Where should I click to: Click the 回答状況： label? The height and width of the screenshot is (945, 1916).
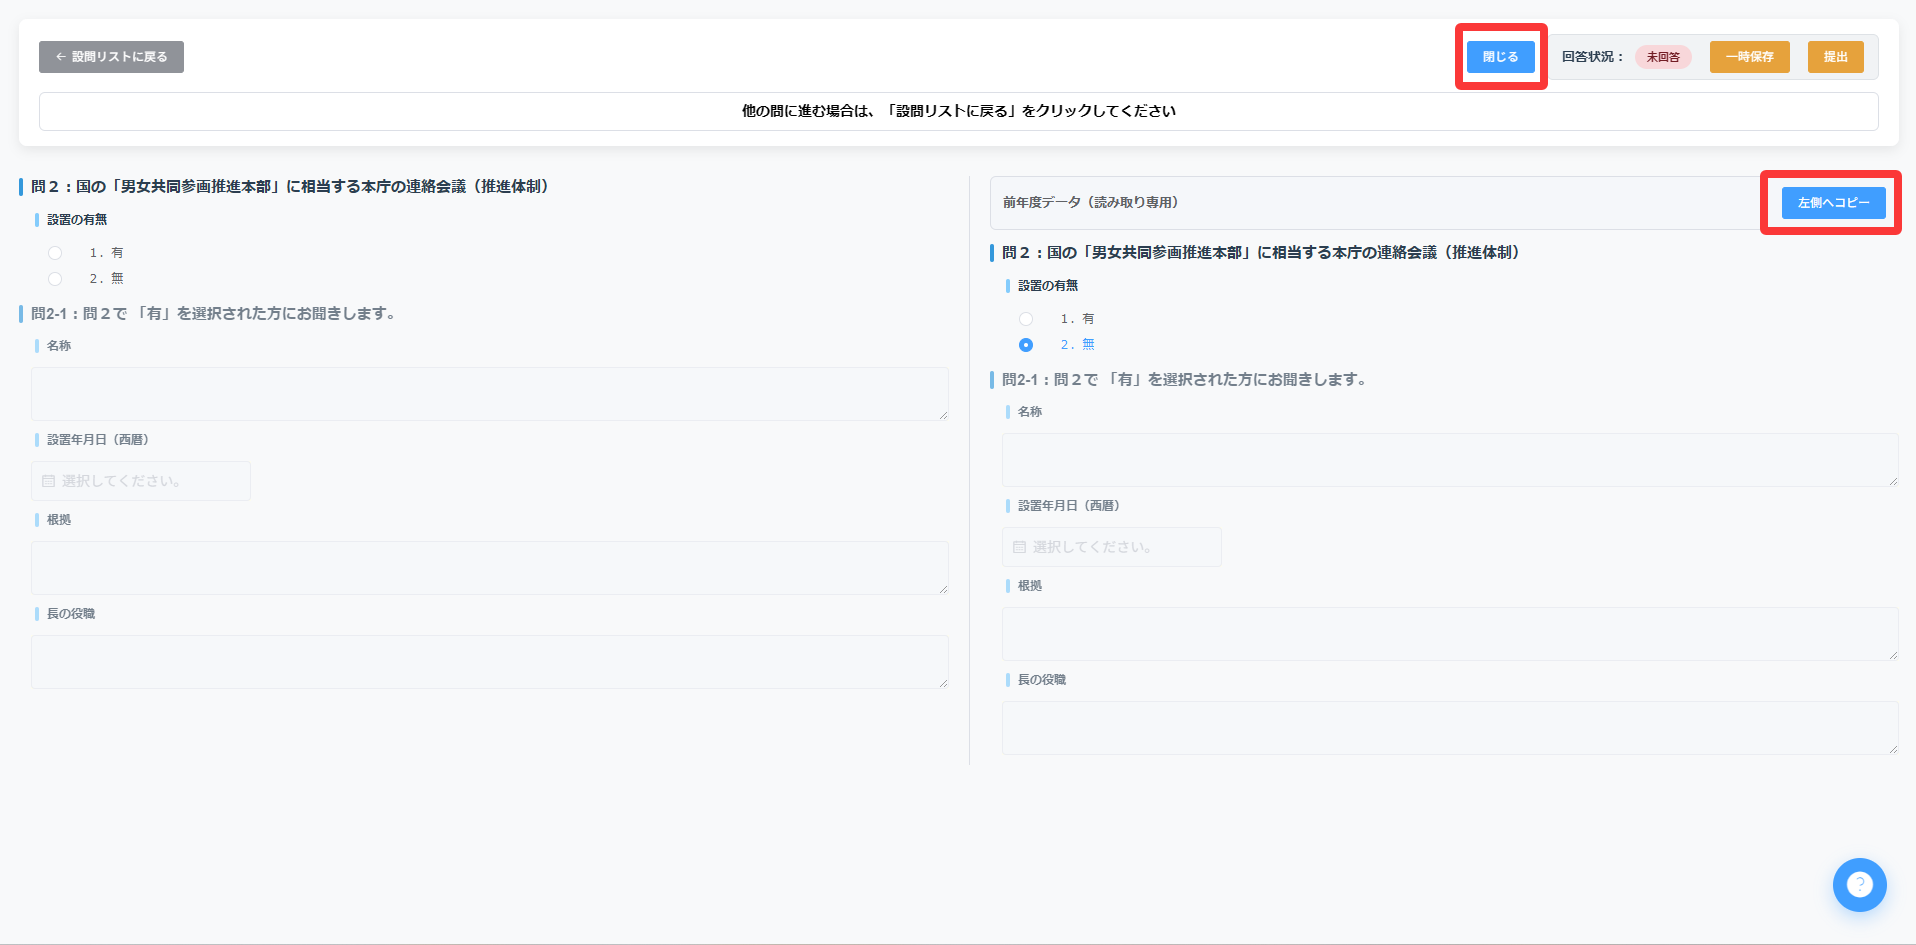(1593, 57)
